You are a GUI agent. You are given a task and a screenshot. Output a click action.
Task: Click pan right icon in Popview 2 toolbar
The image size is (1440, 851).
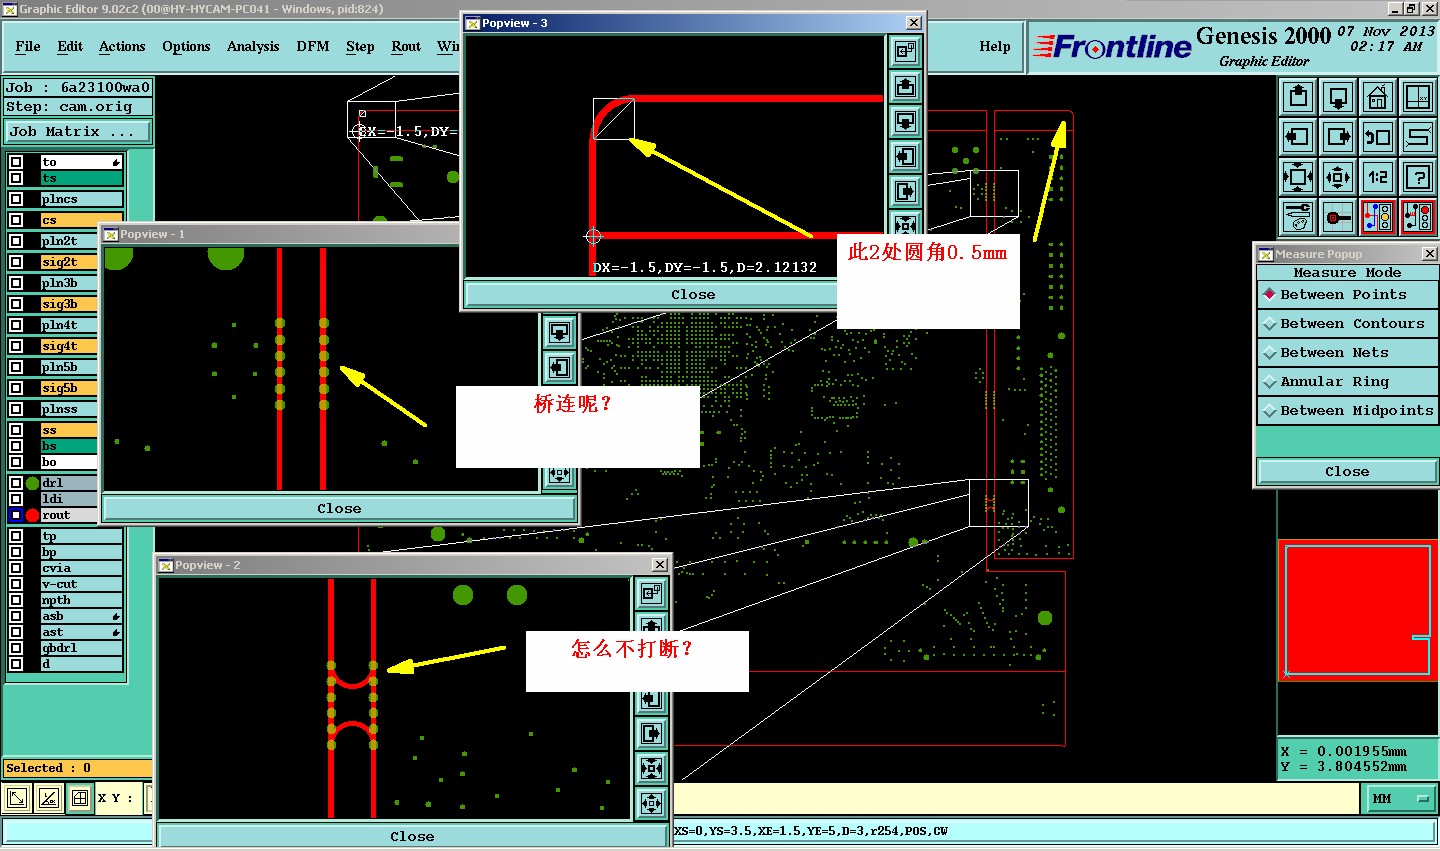651,733
